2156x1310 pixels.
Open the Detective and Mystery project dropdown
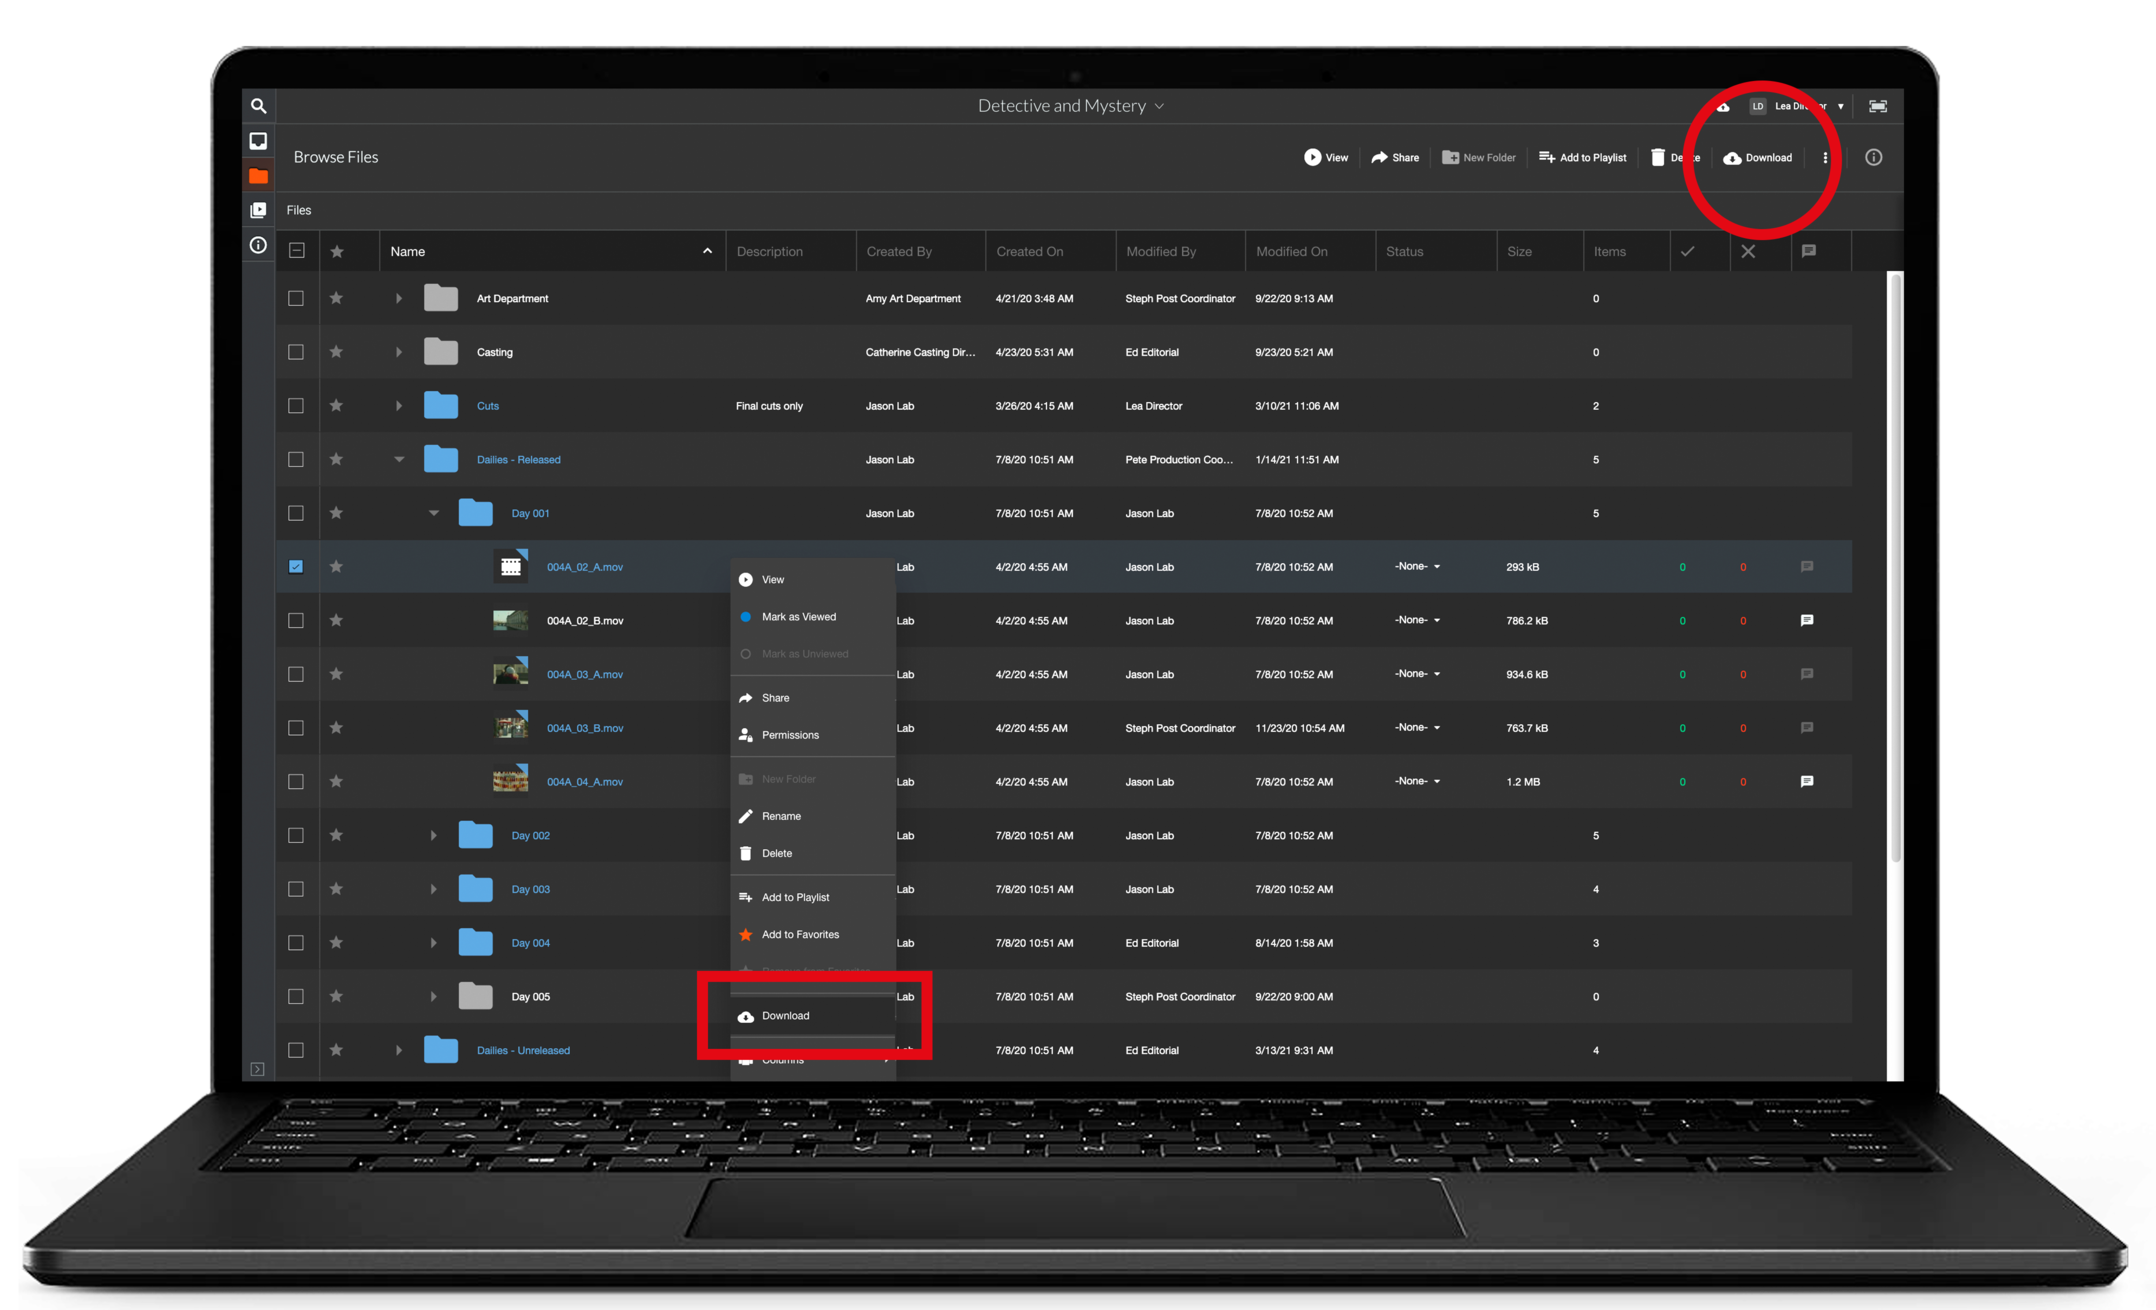[1070, 106]
